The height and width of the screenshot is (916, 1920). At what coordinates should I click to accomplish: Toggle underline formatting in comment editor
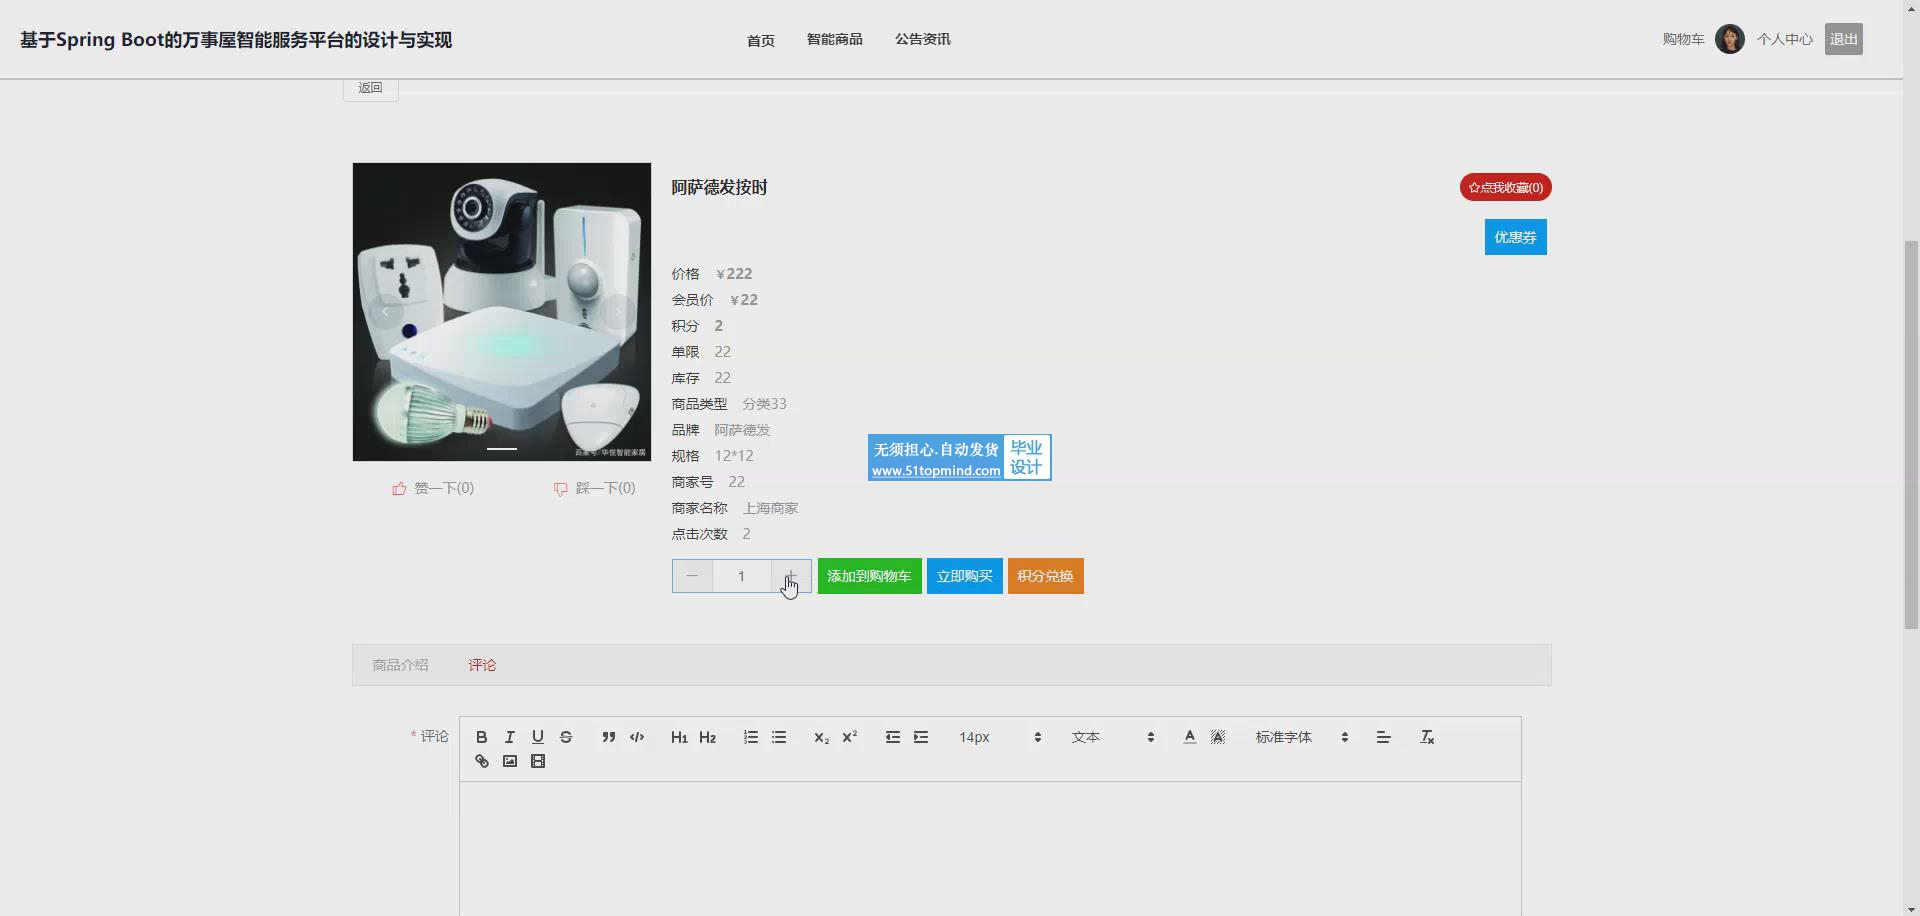[x=538, y=737]
